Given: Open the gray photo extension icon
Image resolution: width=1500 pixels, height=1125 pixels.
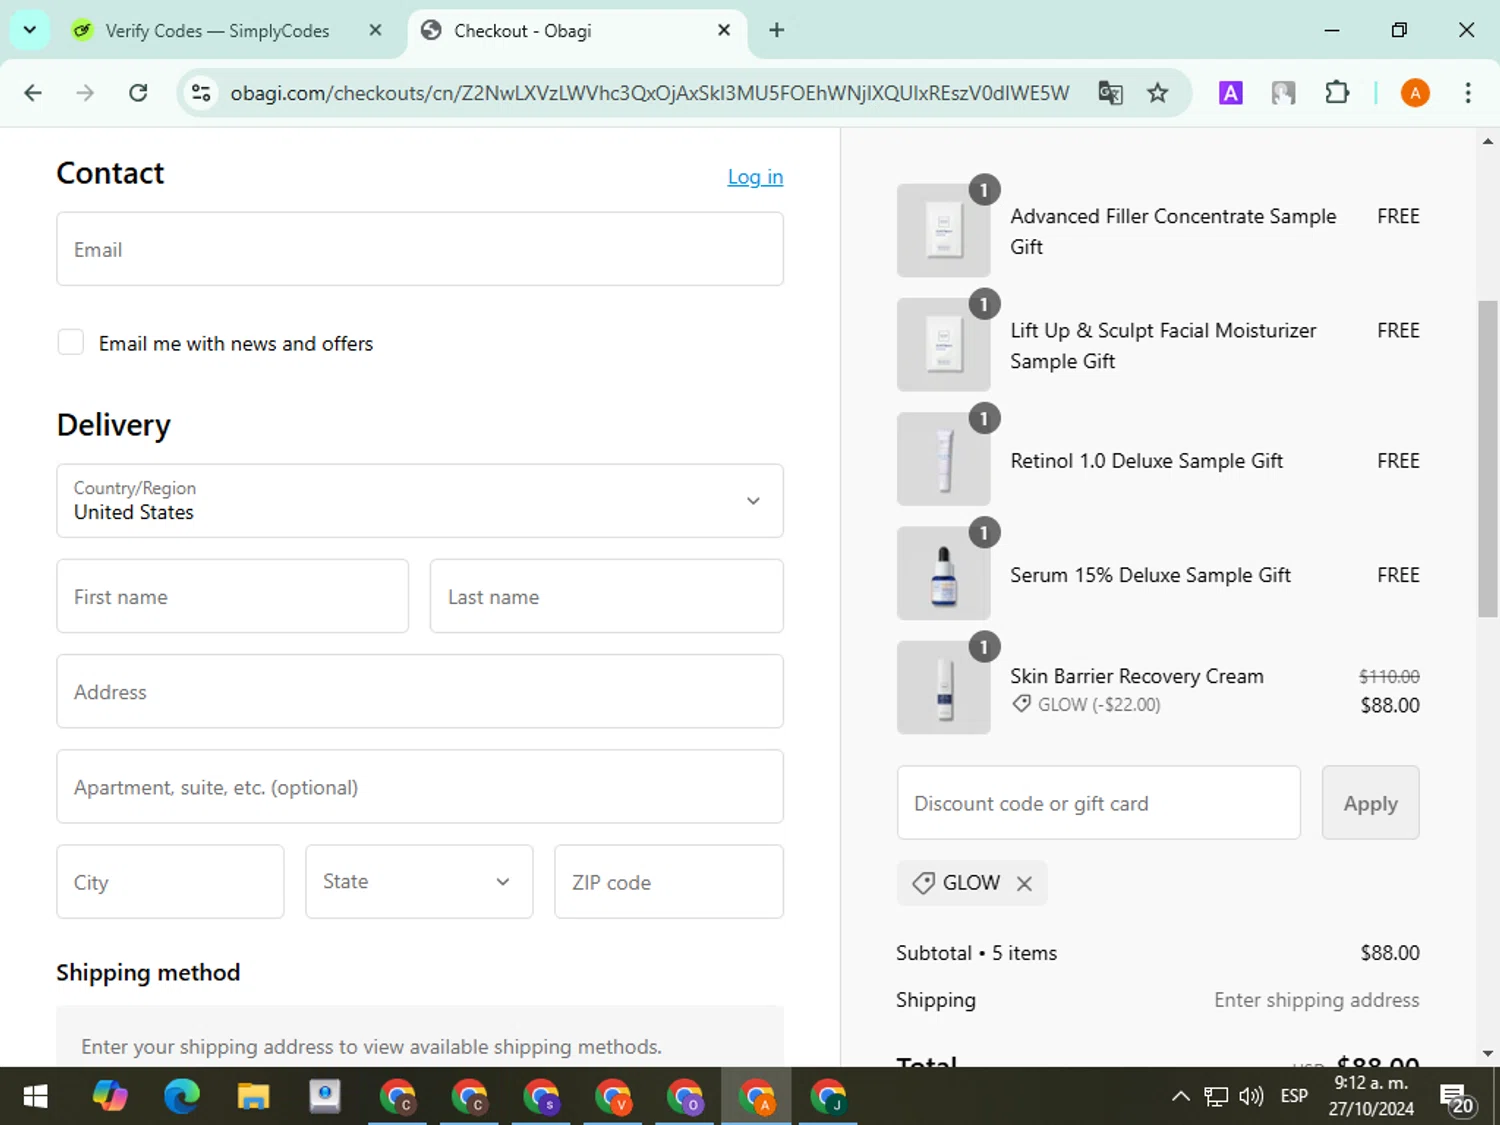Looking at the screenshot, I should click(x=1284, y=93).
